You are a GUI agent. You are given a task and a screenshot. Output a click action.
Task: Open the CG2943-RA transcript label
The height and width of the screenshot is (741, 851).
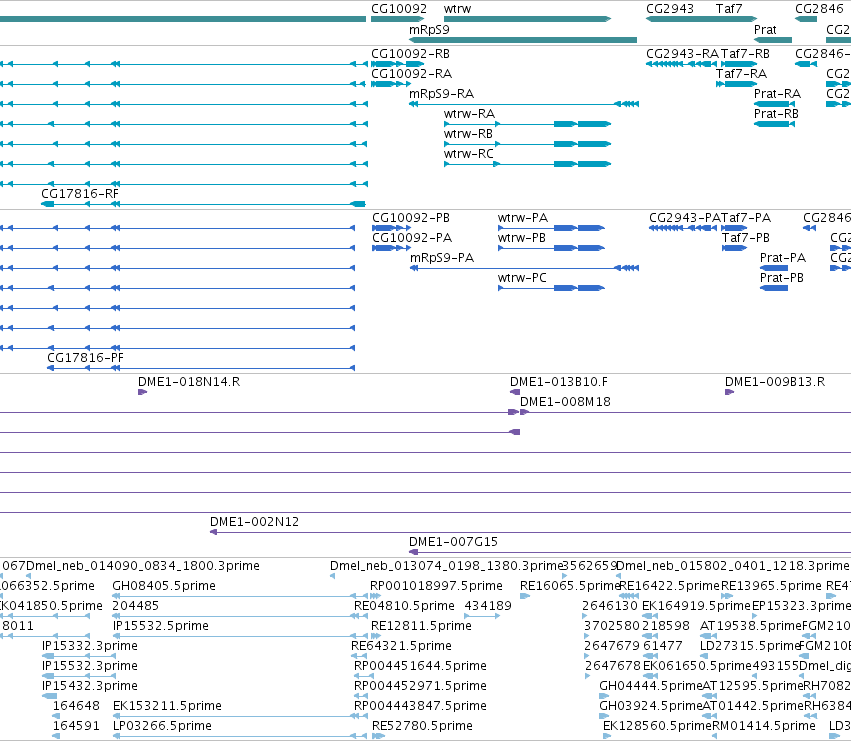pos(682,54)
